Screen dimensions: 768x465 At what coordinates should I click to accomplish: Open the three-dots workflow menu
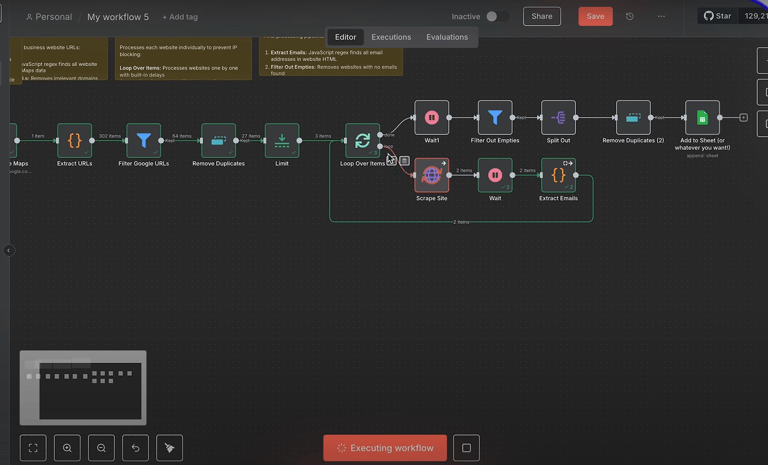point(661,16)
